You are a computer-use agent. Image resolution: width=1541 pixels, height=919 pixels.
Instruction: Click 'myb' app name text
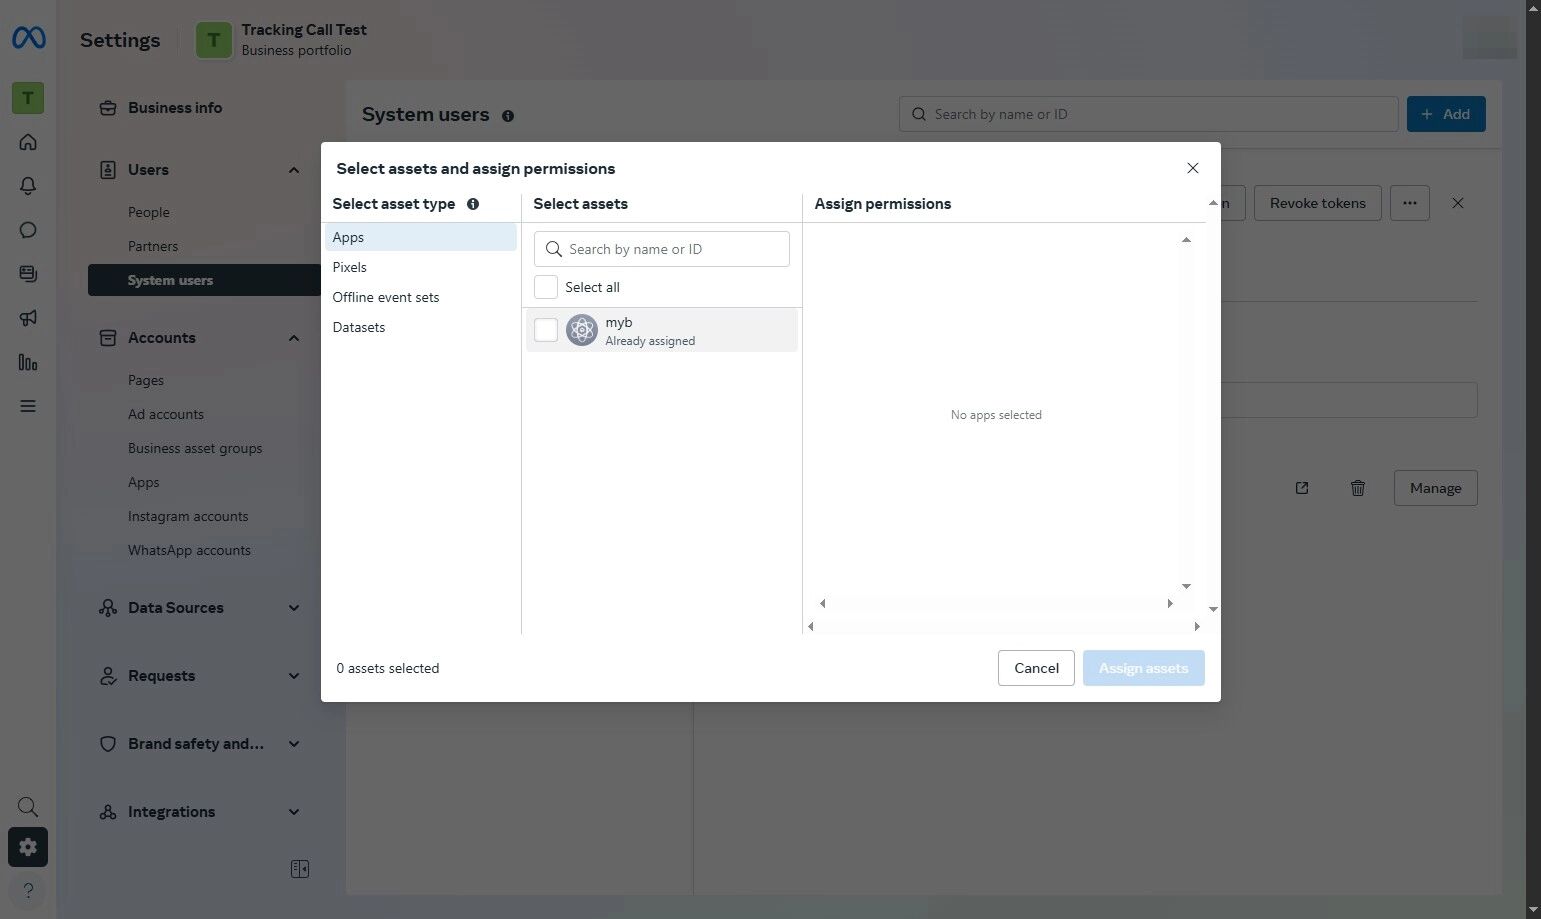[619, 322]
